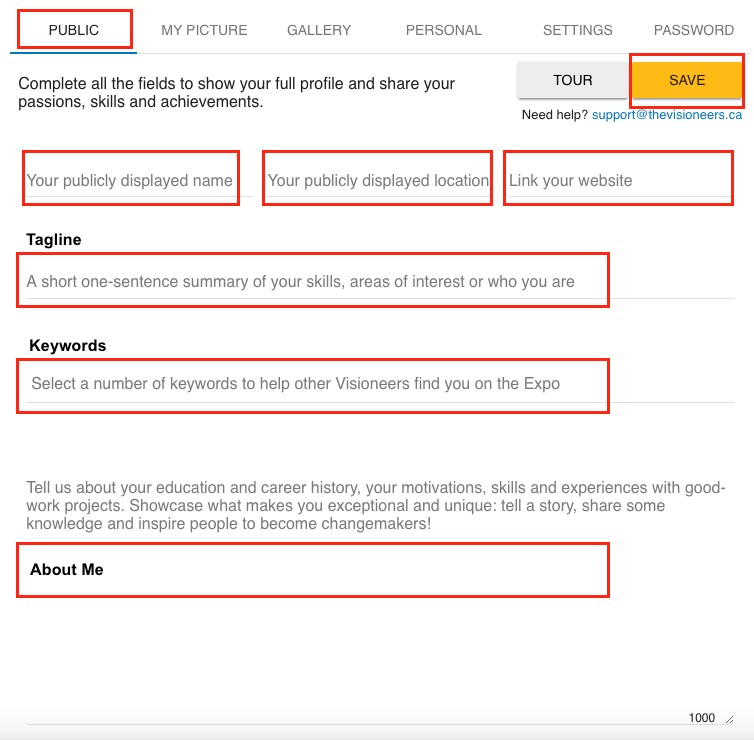The height and width of the screenshot is (740, 754).
Task: Click the 1000 character counter
Action: 702,718
